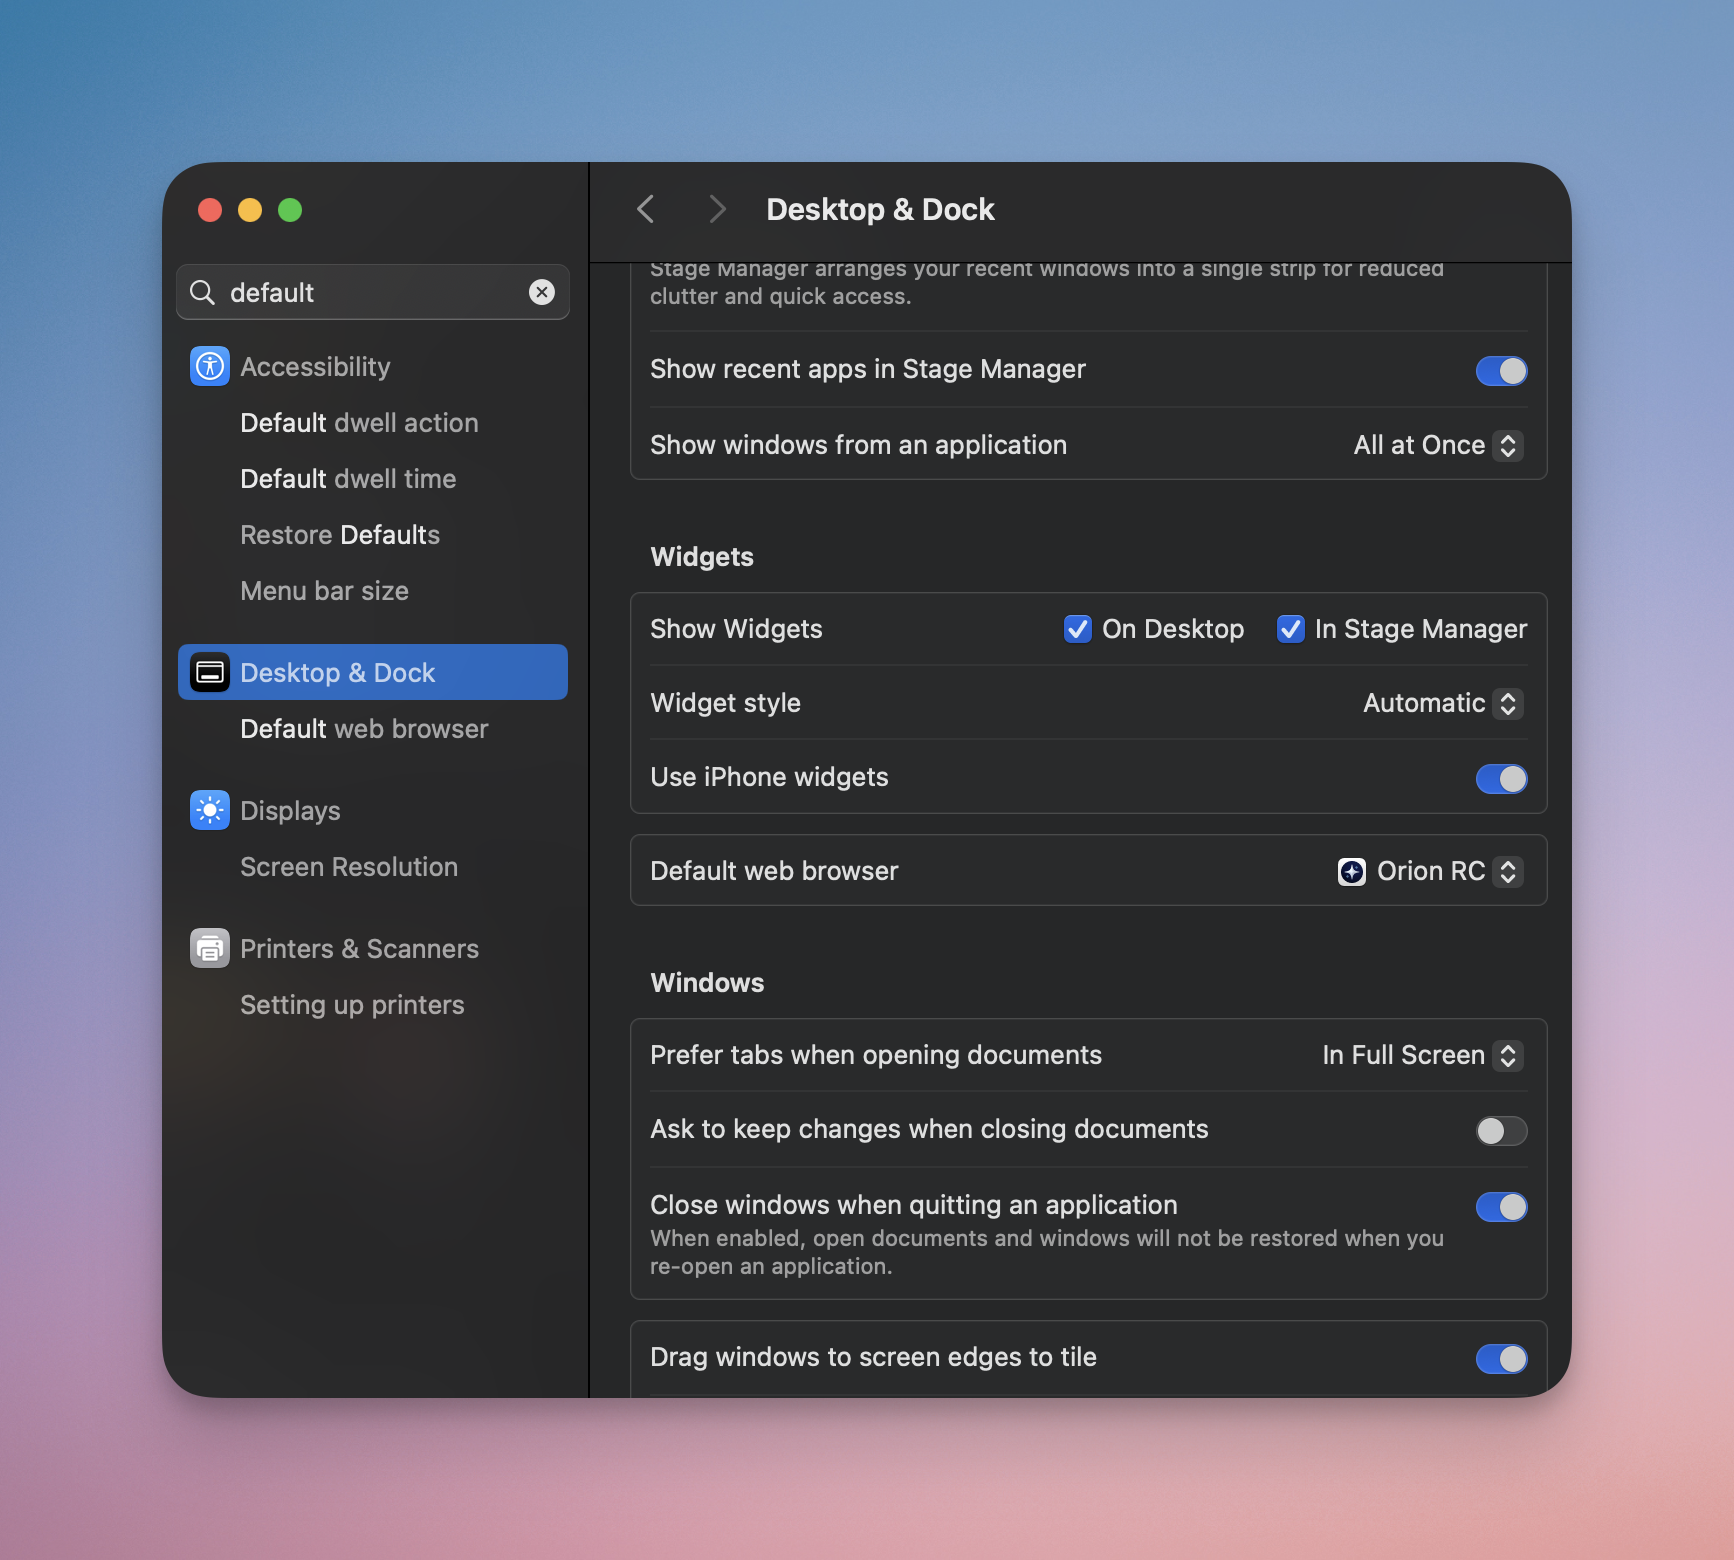Uncheck the On Desktop widgets checkbox
The image size is (1734, 1560).
pos(1077,629)
